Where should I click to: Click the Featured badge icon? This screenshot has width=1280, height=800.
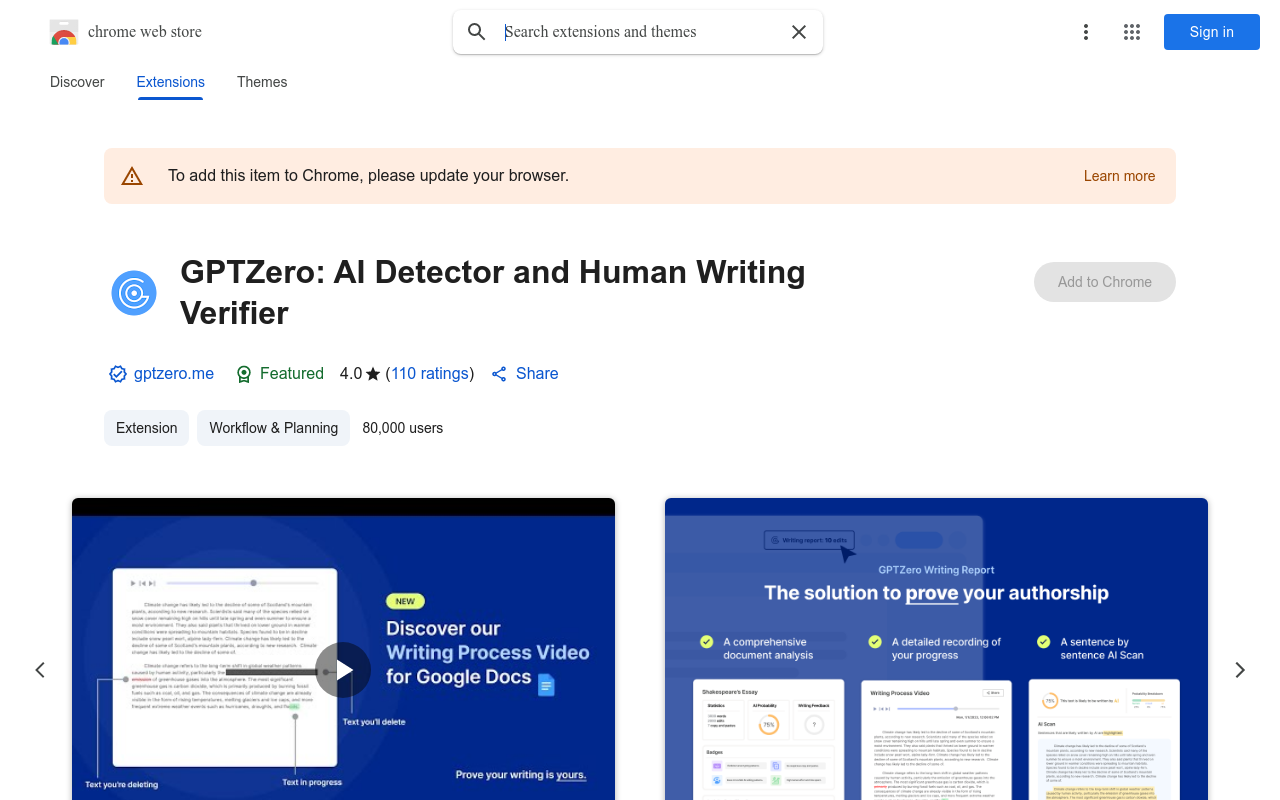click(243, 374)
